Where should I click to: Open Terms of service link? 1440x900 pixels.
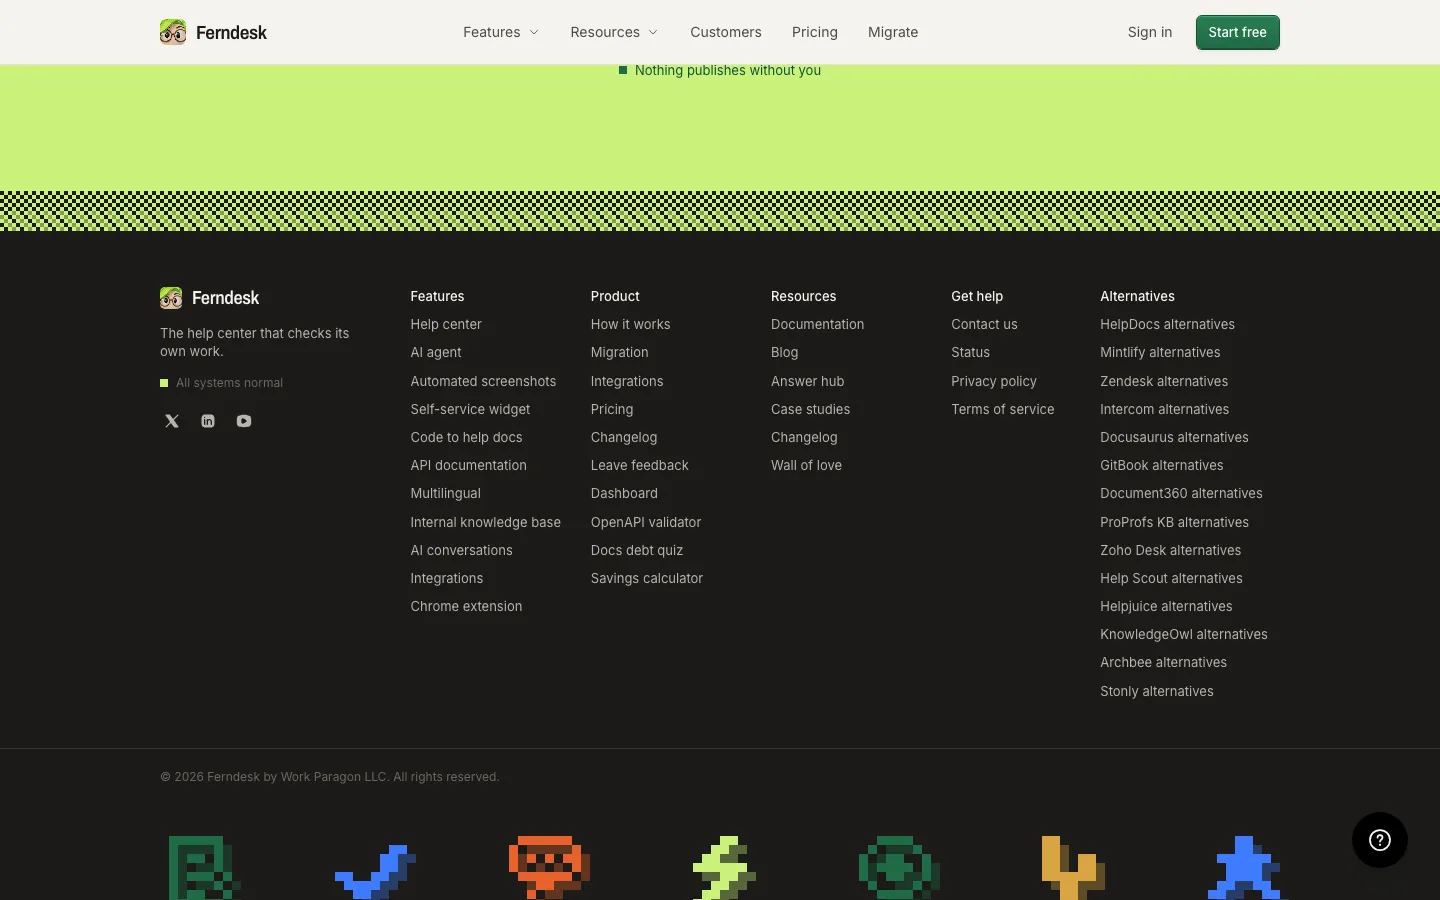[x=1003, y=409]
